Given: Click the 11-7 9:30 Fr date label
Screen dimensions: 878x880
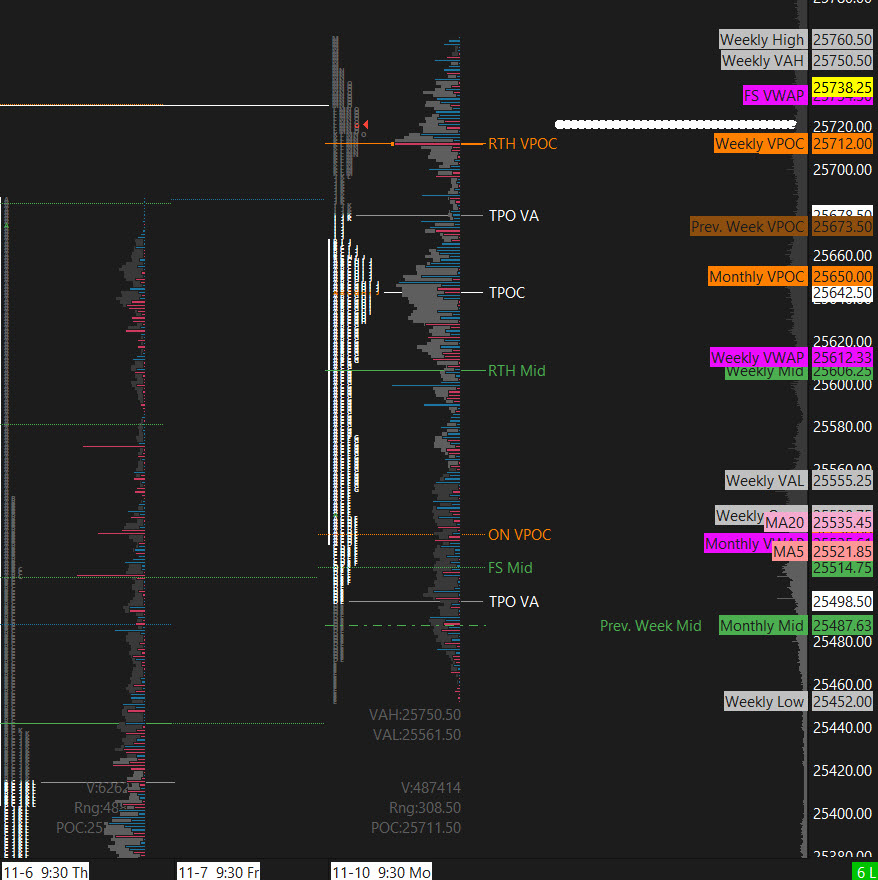Looking at the screenshot, I should [219, 872].
